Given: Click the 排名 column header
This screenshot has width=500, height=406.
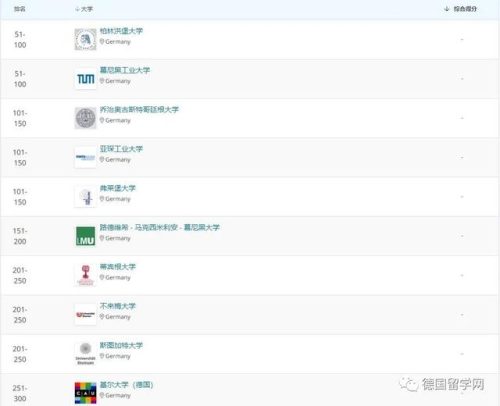Looking at the screenshot, I should [19, 9].
